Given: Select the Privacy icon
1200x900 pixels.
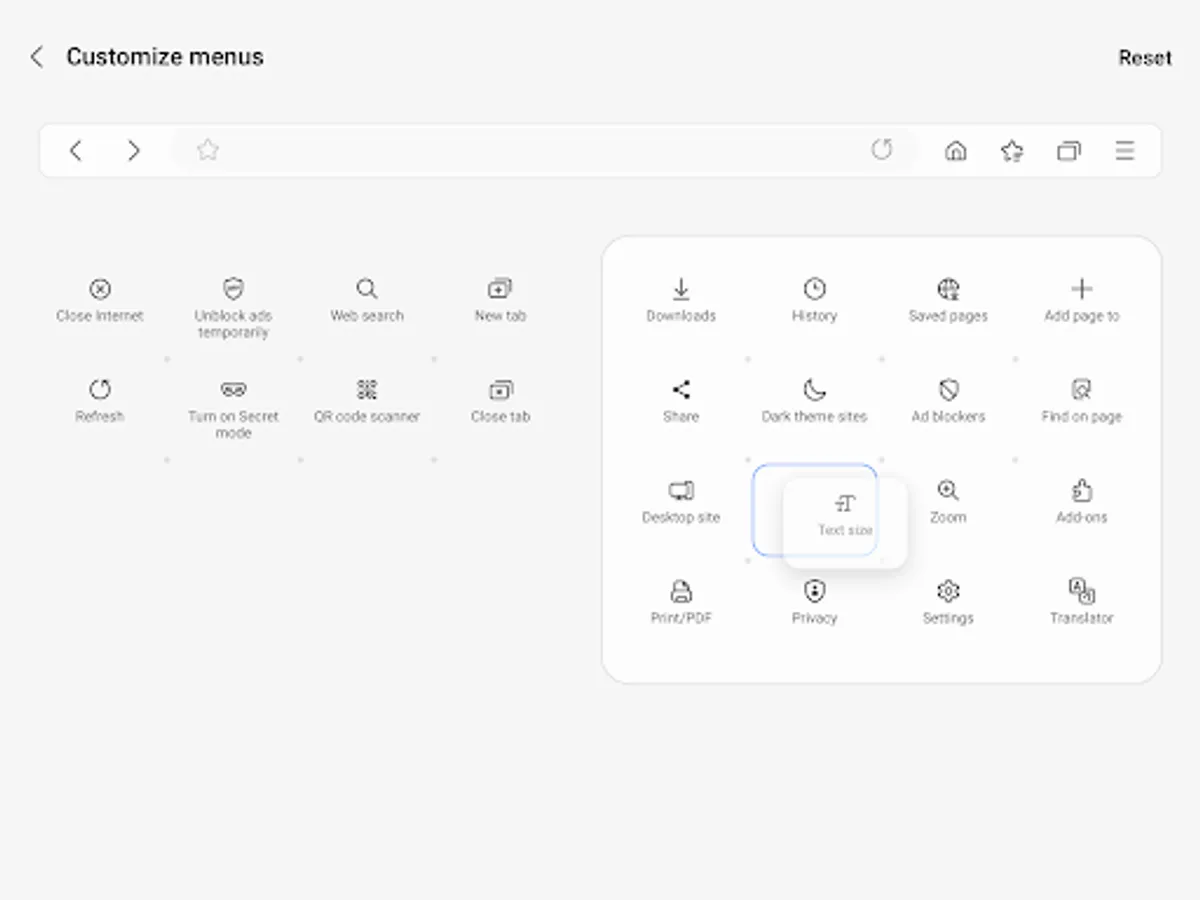Looking at the screenshot, I should (x=815, y=591).
